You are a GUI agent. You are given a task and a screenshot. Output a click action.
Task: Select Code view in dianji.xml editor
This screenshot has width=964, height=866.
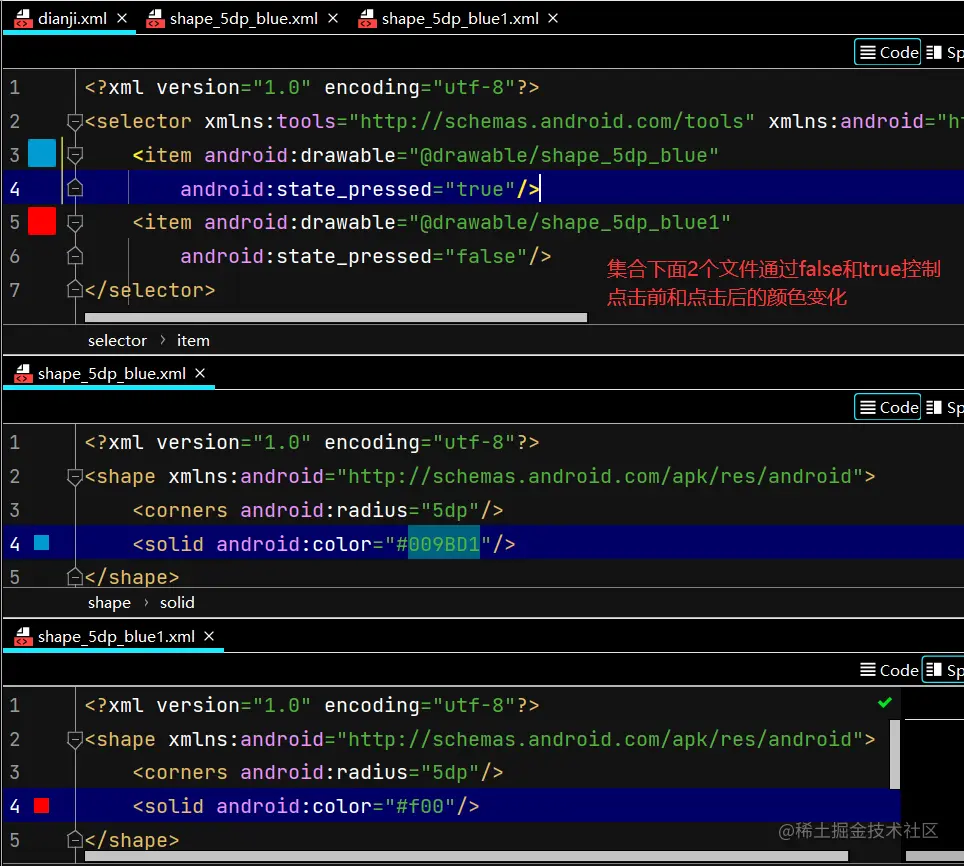click(x=888, y=52)
